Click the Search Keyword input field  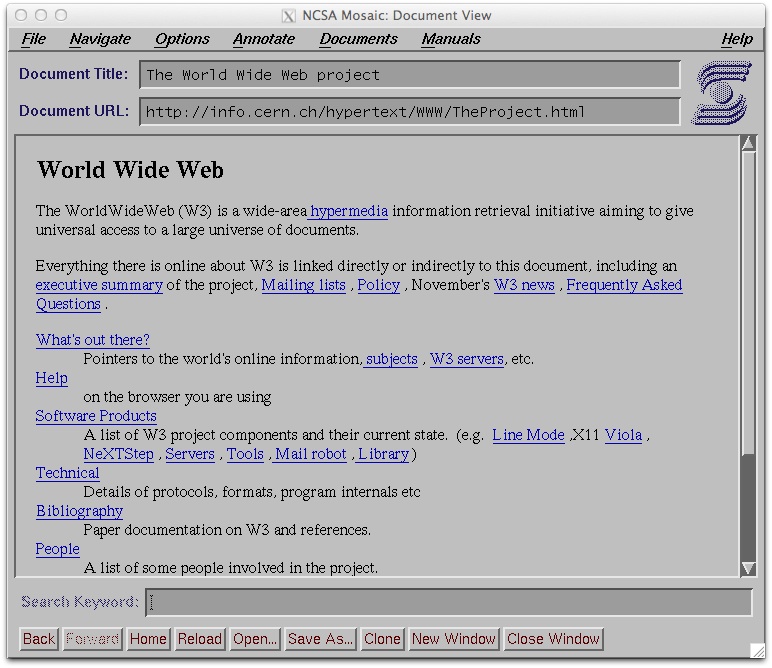pos(449,602)
